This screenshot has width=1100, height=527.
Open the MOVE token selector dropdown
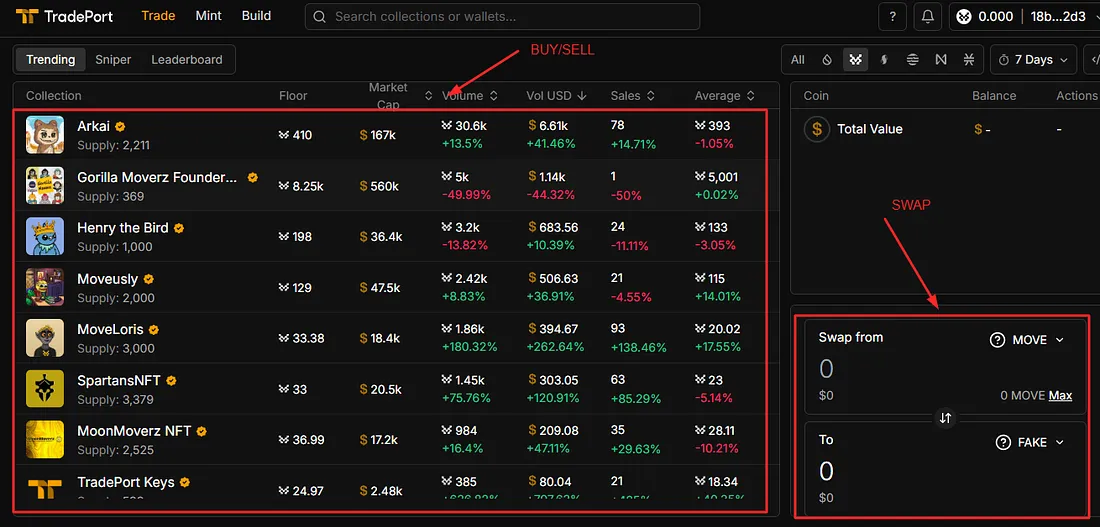click(1027, 340)
